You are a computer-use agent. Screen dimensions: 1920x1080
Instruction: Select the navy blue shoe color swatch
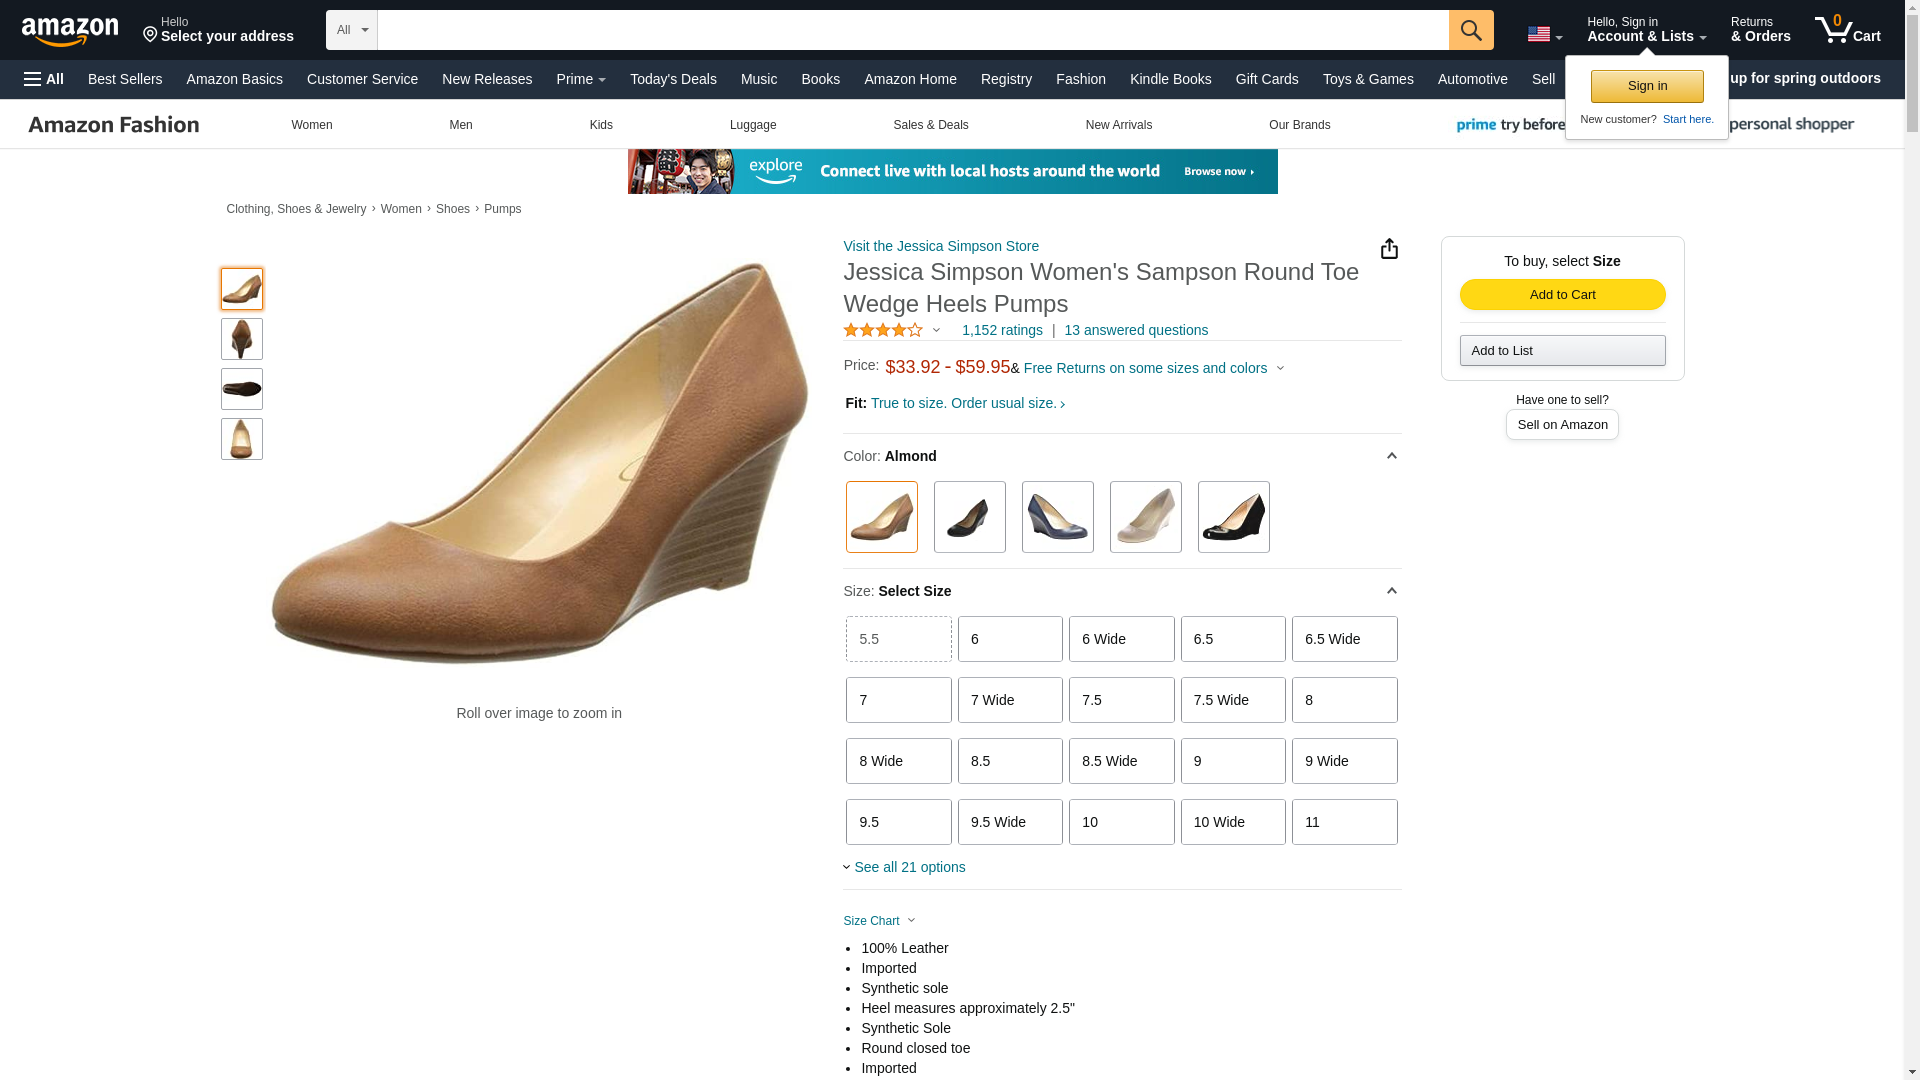coord(1057,517)
